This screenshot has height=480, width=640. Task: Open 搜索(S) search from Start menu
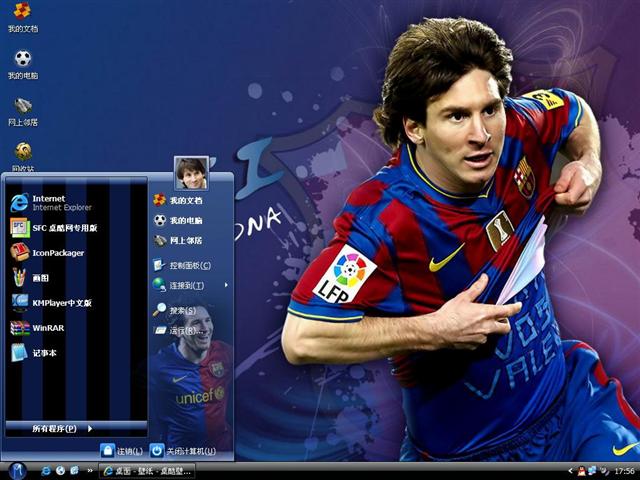[x=175, y=310]
